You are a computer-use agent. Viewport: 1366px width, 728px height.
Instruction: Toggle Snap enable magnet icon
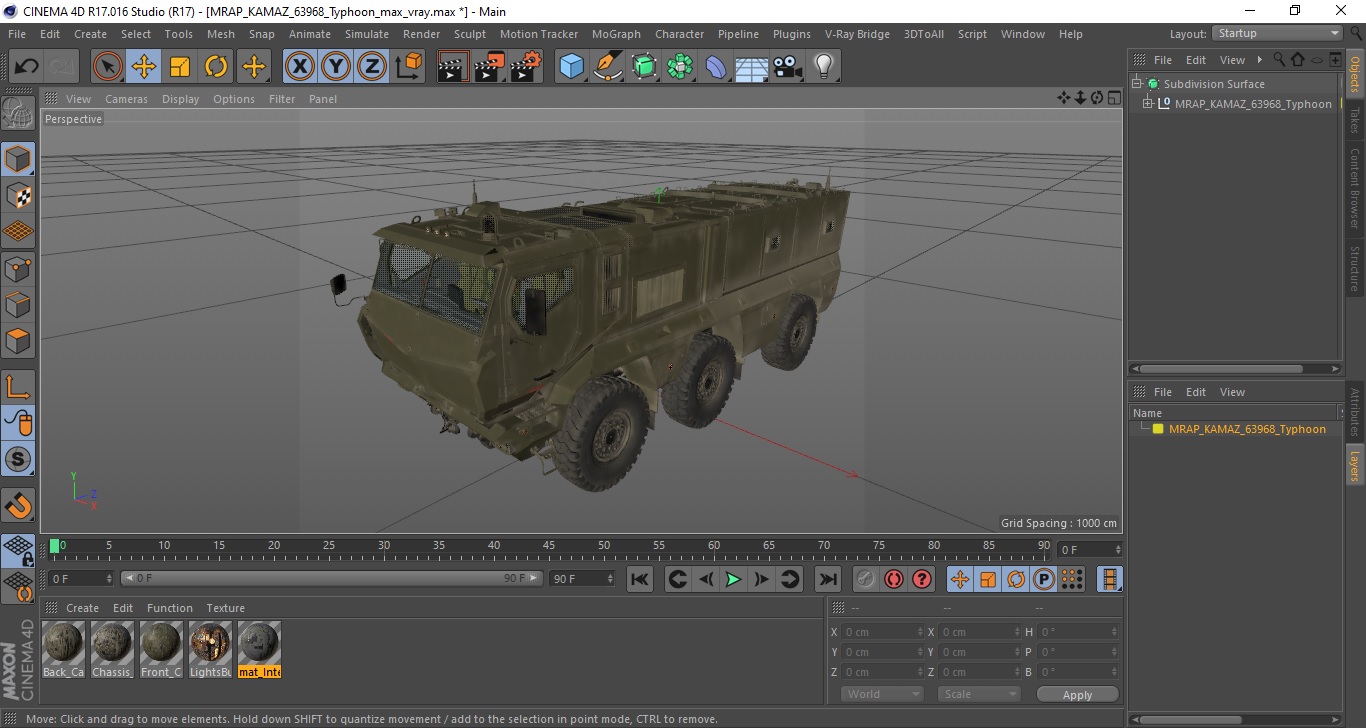(x=18, y=504)
